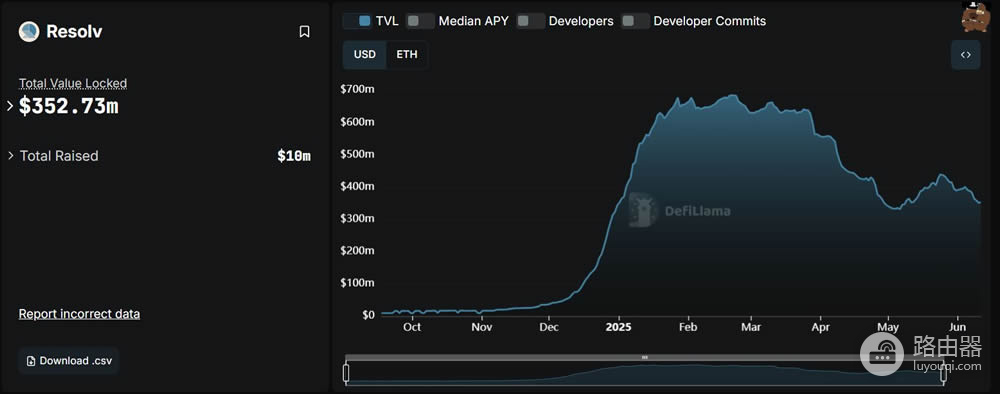Open the embed chart code button
Screen dimensions: 1000x394
[x=966, y=55]
